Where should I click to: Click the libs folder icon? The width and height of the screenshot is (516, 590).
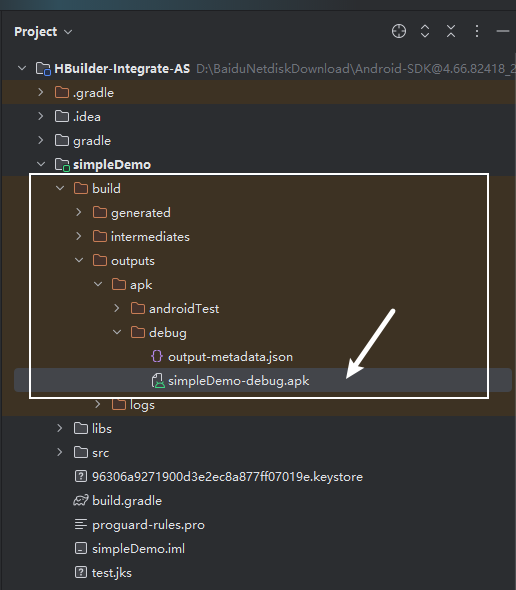(x=81, y=428)
